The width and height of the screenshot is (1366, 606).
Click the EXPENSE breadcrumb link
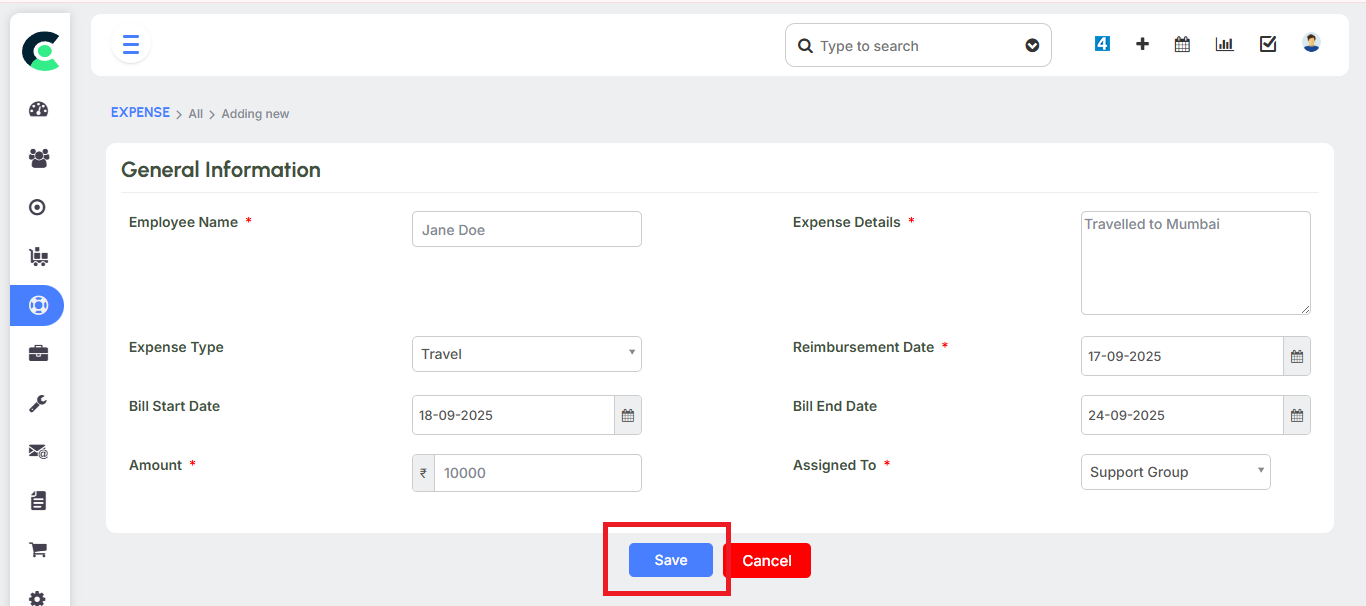(x=140, y=112)
